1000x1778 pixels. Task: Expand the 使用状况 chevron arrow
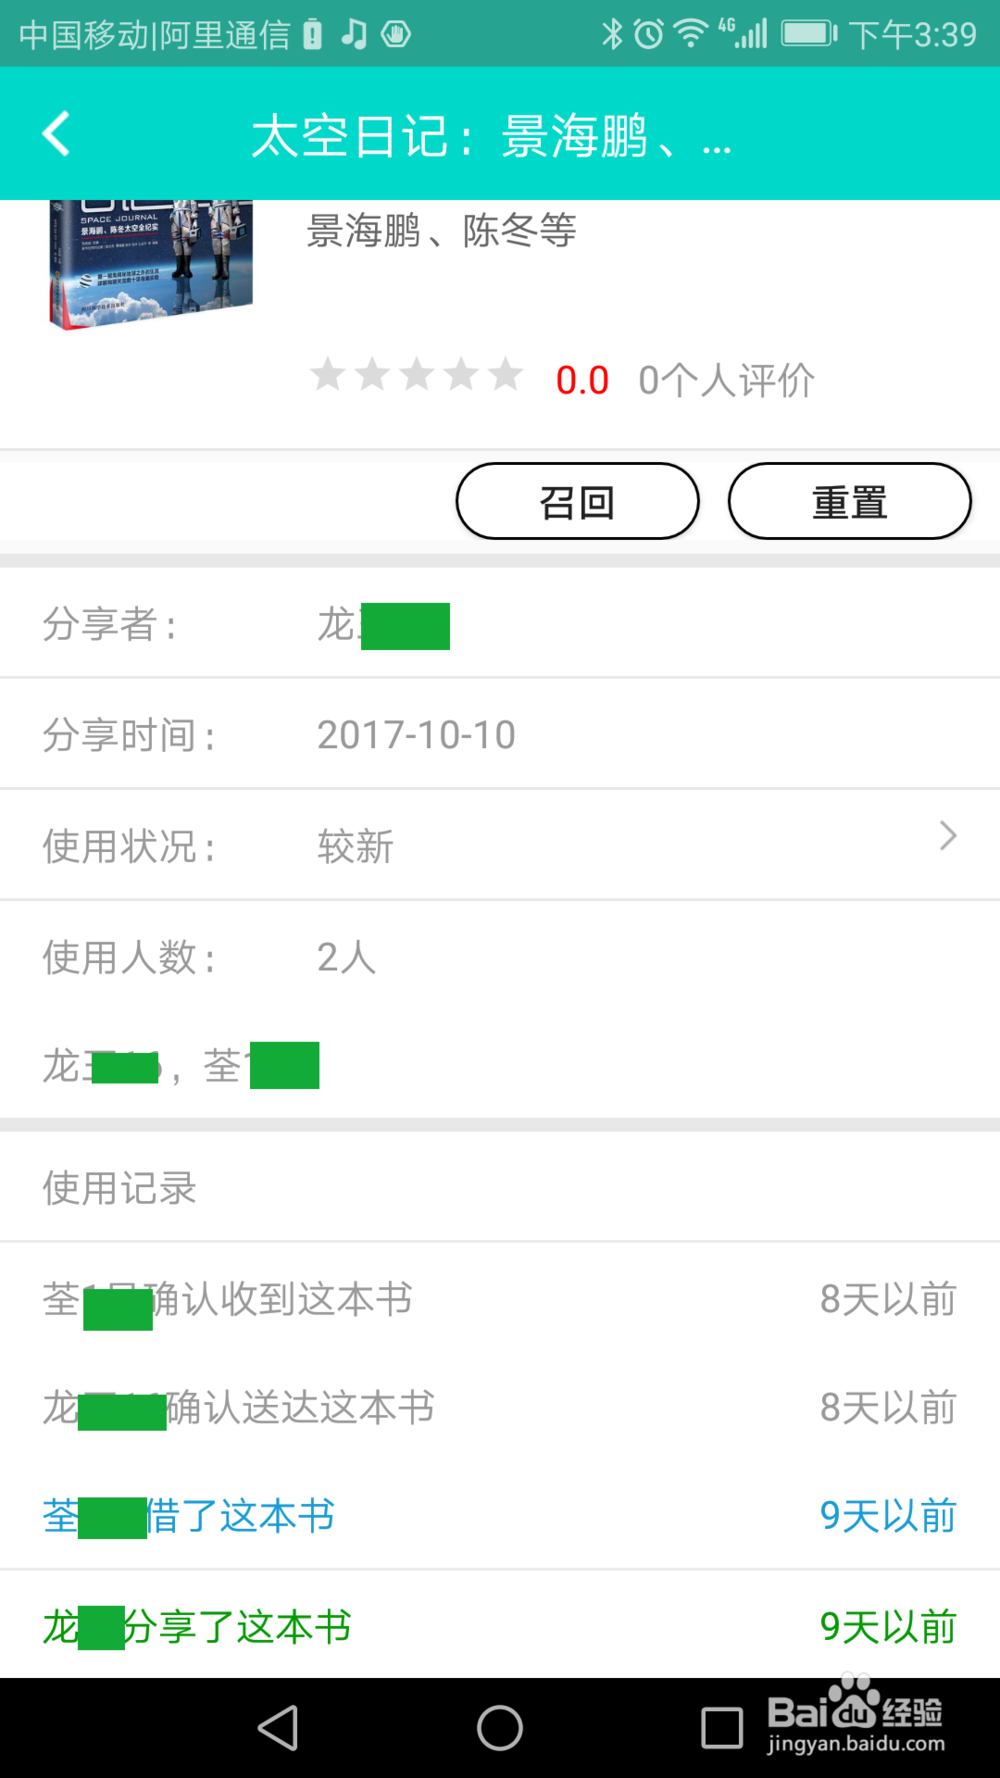pos(947,836)
